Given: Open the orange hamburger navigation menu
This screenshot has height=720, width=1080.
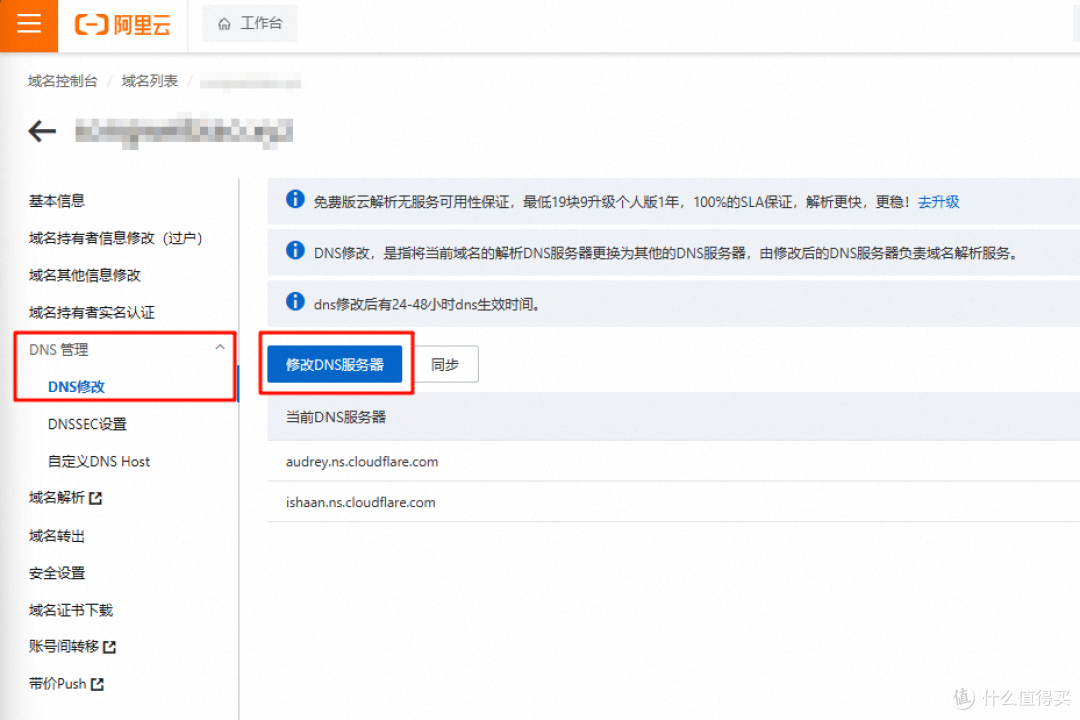Looking at the screenshot, I should [x=29, y=24].
